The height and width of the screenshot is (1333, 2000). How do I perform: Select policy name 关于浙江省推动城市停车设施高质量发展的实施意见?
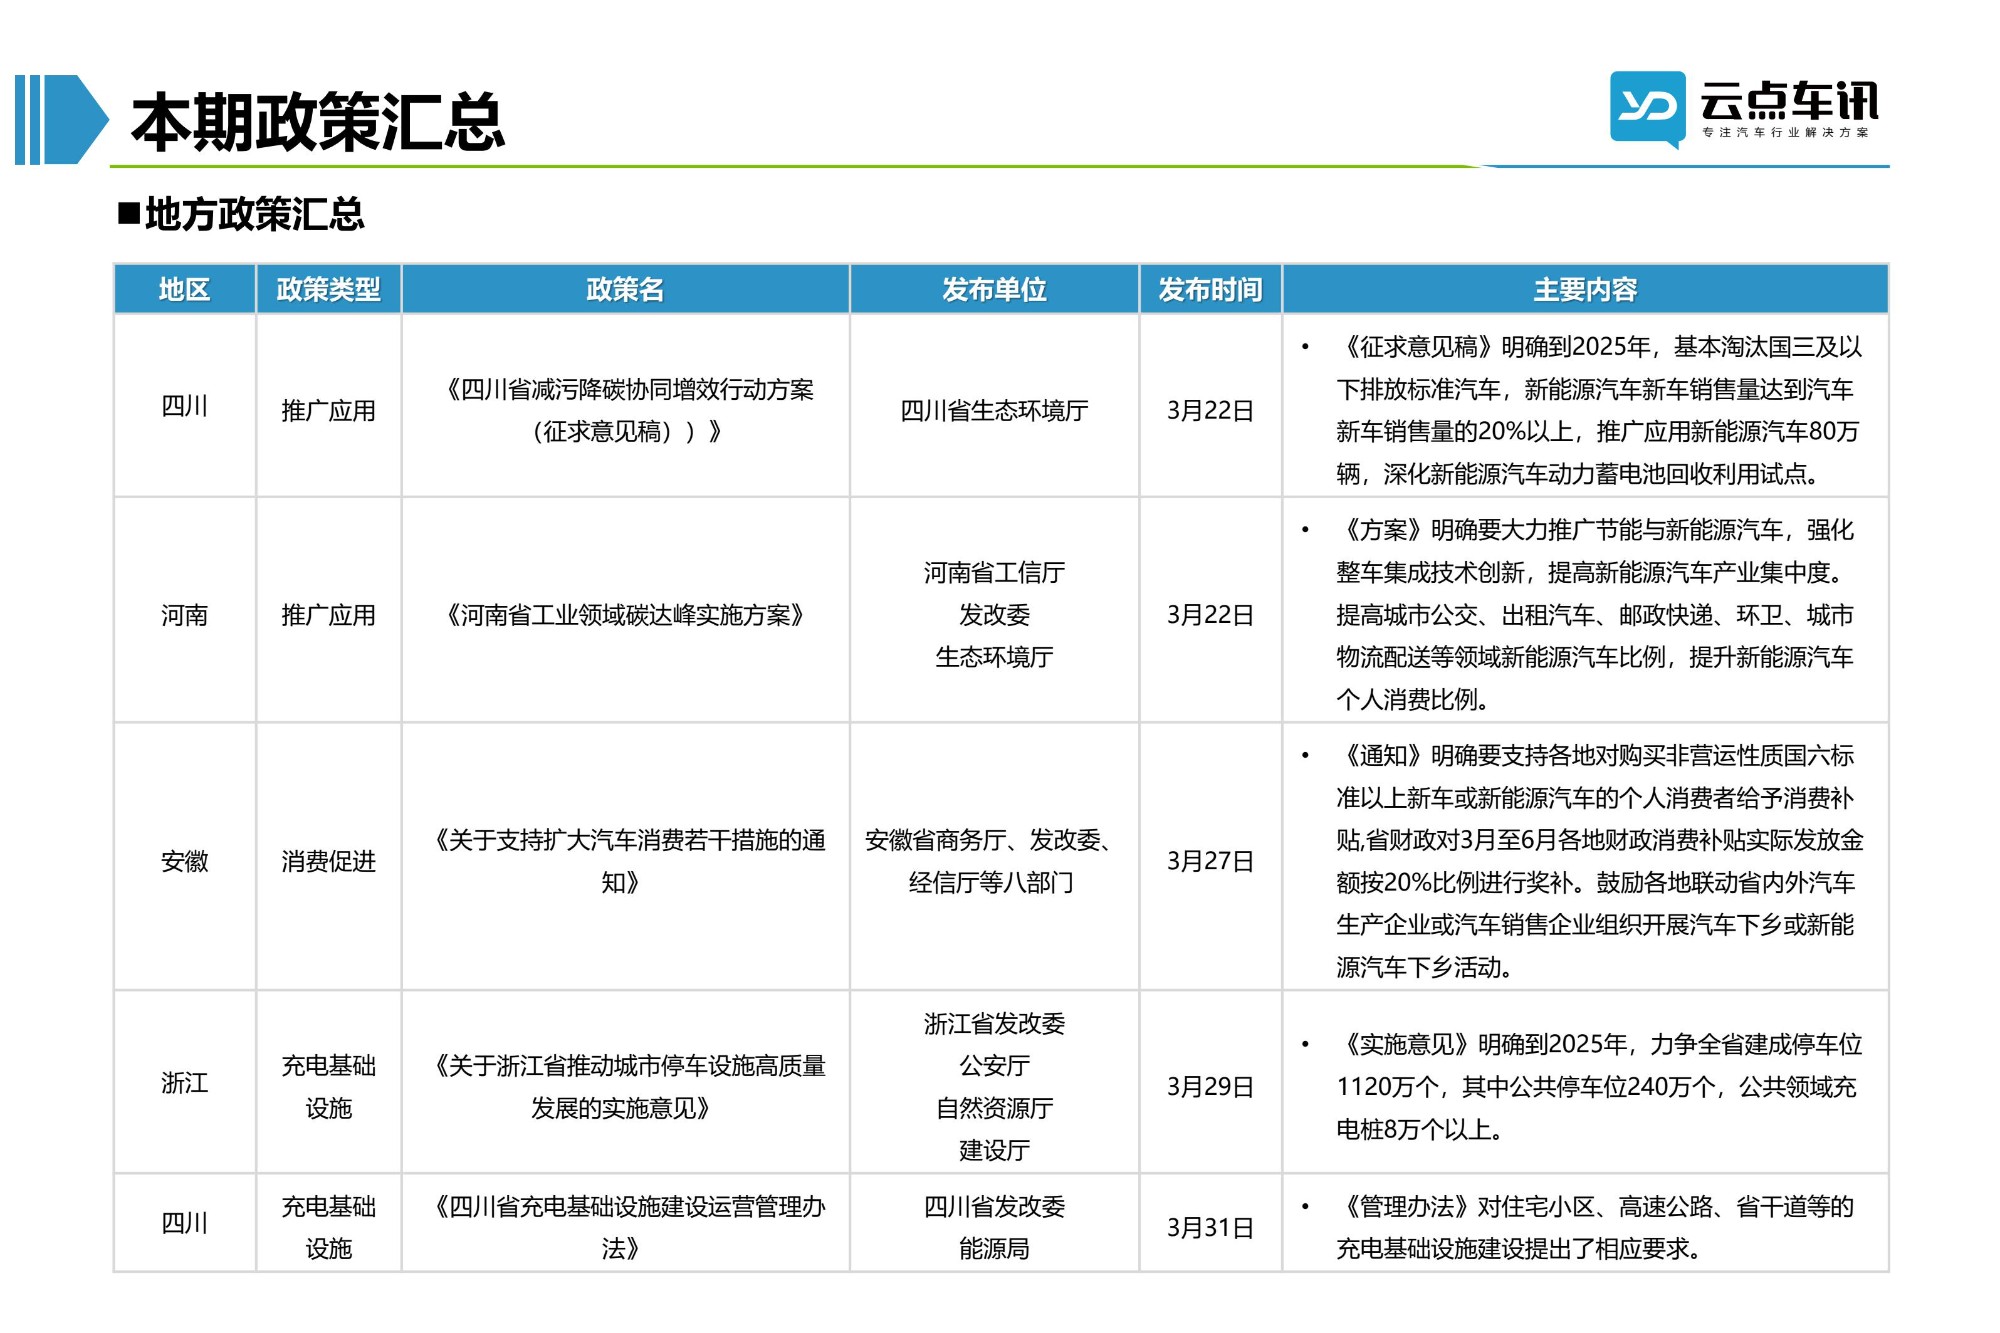pos(626,1087)
